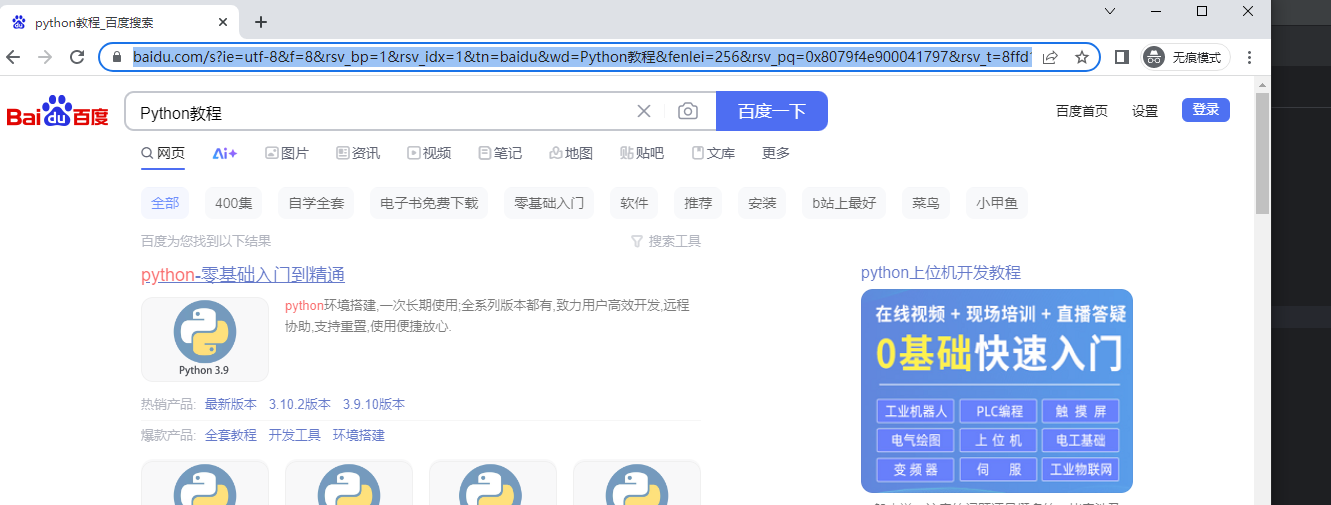Open Chrome three-dot menu
Image resolution: width=1331 pixels, height=505 pixels.
click(1250, 57)
